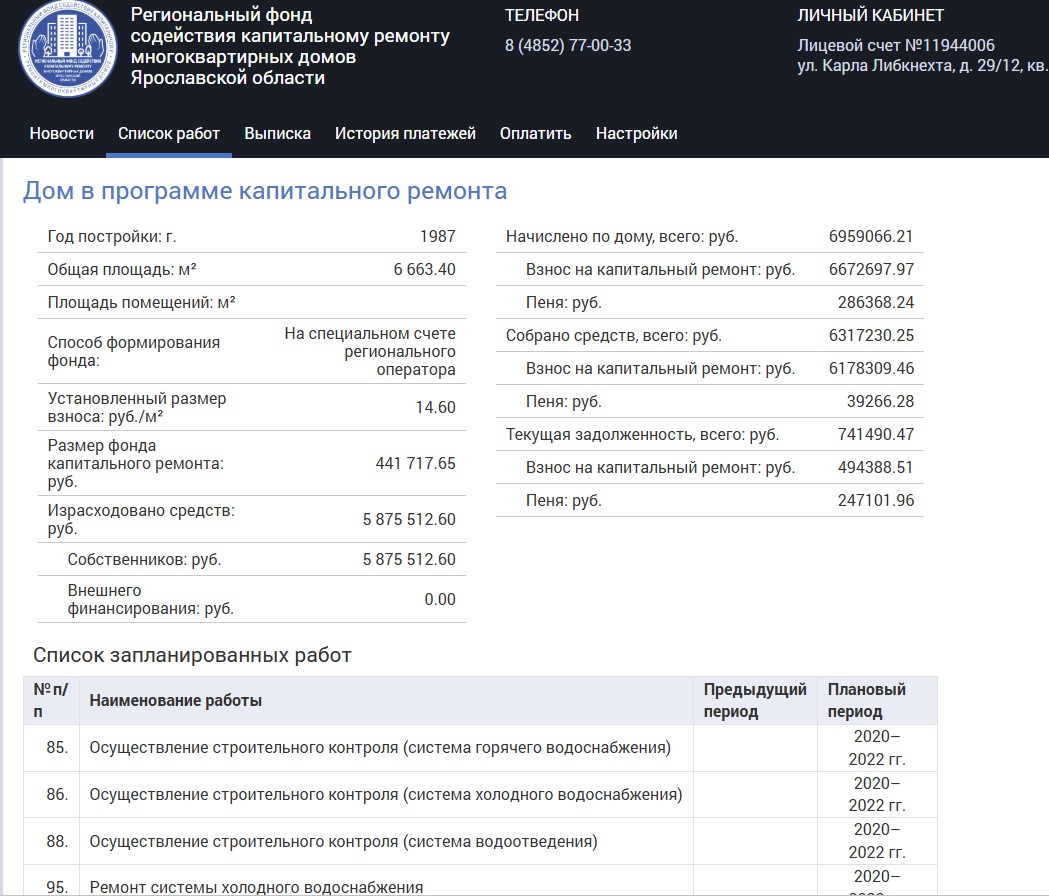Click the fund name title in header
The height and width of the screenshot is (896, 1049).
(290, 46)
